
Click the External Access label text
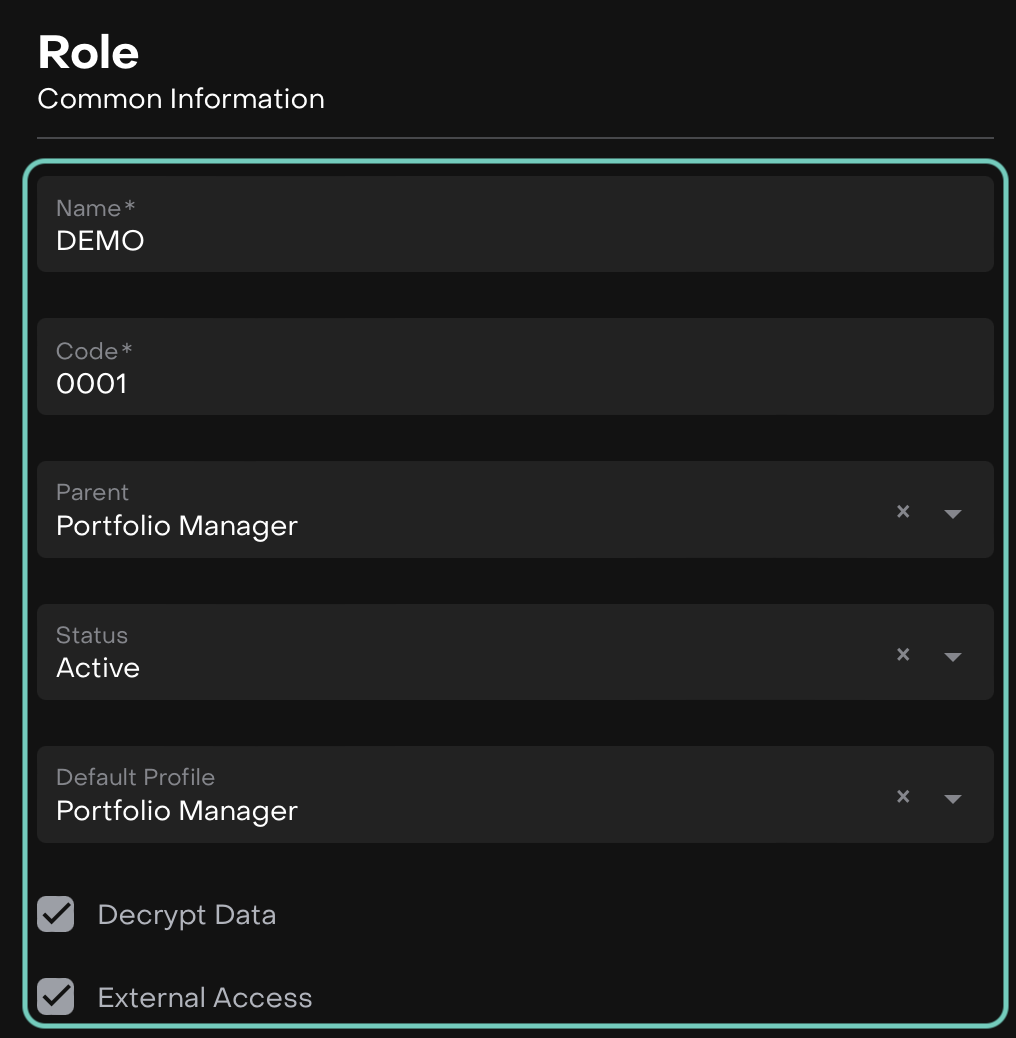coord(205,998)
